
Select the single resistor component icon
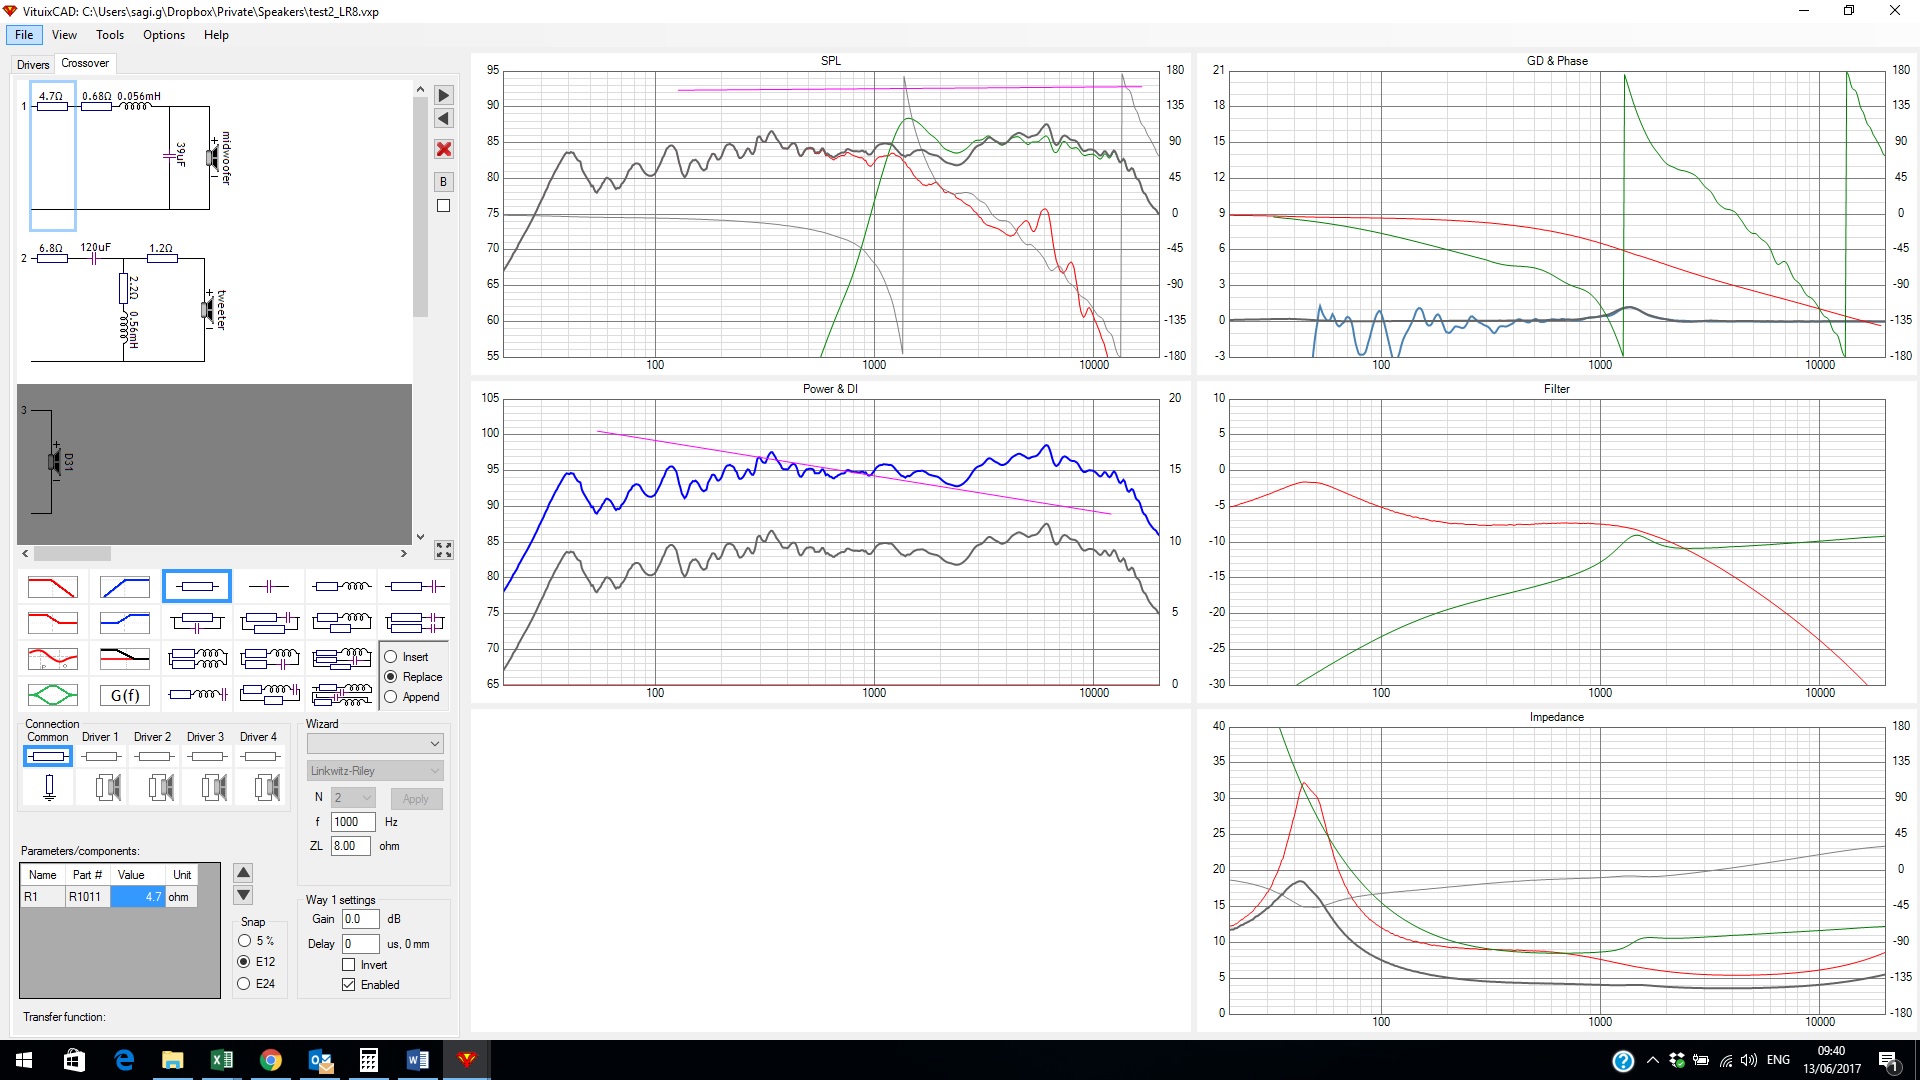[196, 587]
